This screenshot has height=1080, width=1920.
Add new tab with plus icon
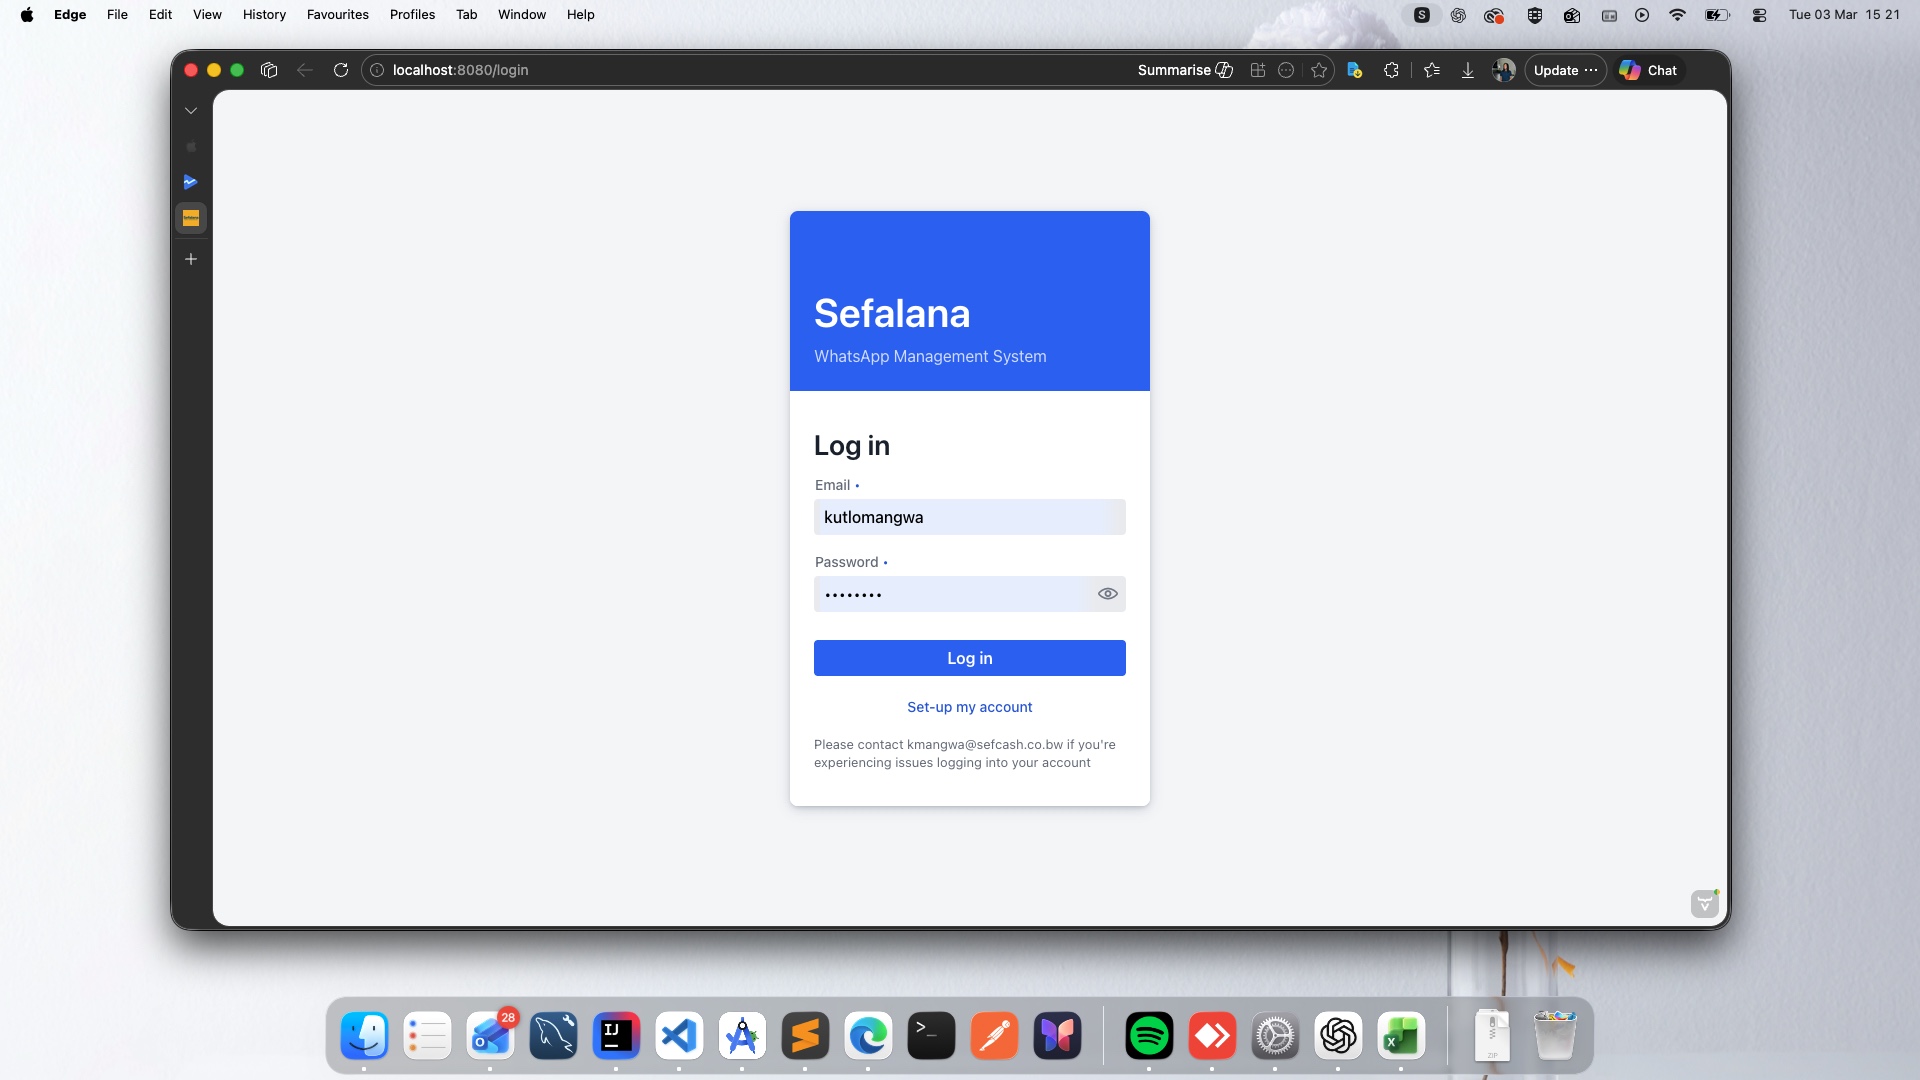pos(191,259)
